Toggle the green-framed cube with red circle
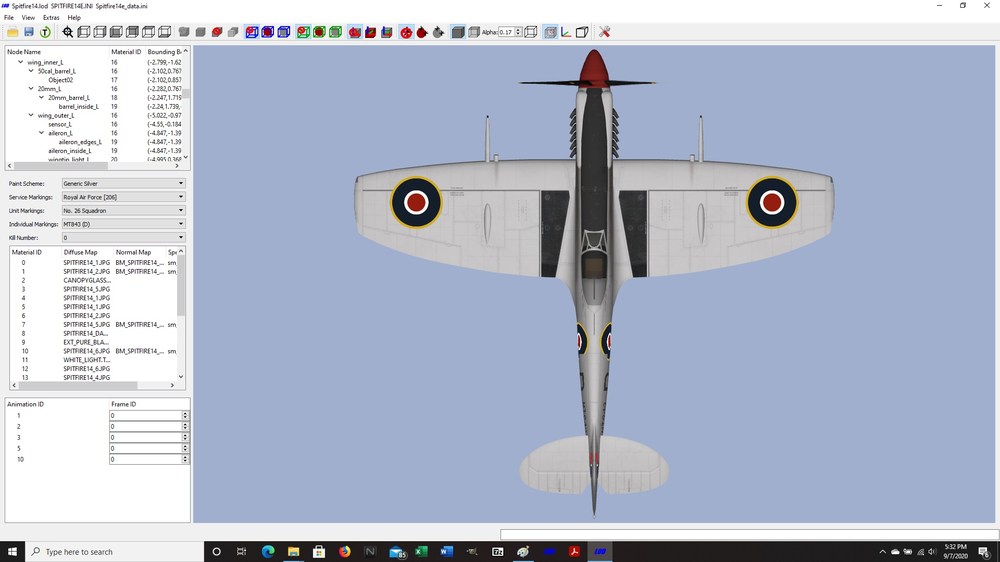The image size is (1000, 562). coord(303,32)
